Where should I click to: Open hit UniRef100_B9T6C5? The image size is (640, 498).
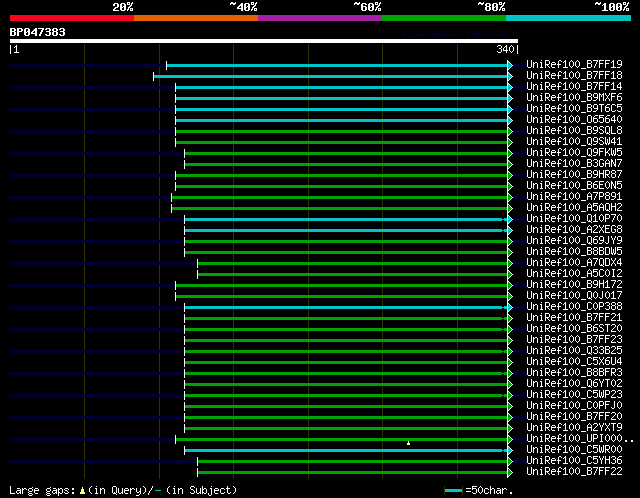[574, 108]
